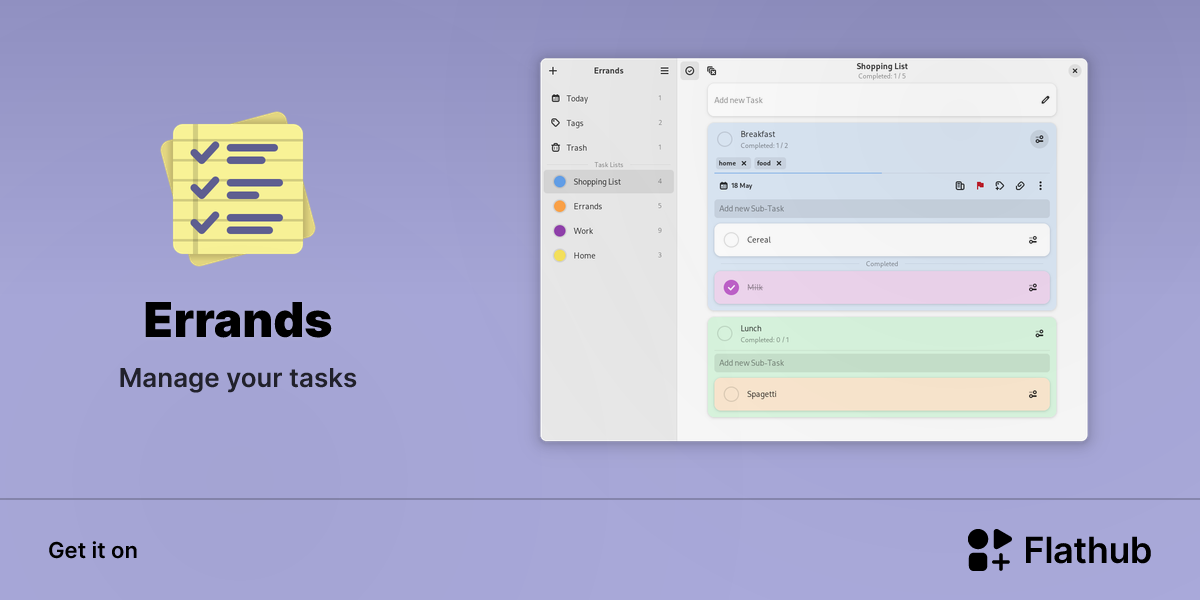Click the pencil icon in Add new Task
The height and width of the screenshot is (600, 1200).
[1045, 100]
